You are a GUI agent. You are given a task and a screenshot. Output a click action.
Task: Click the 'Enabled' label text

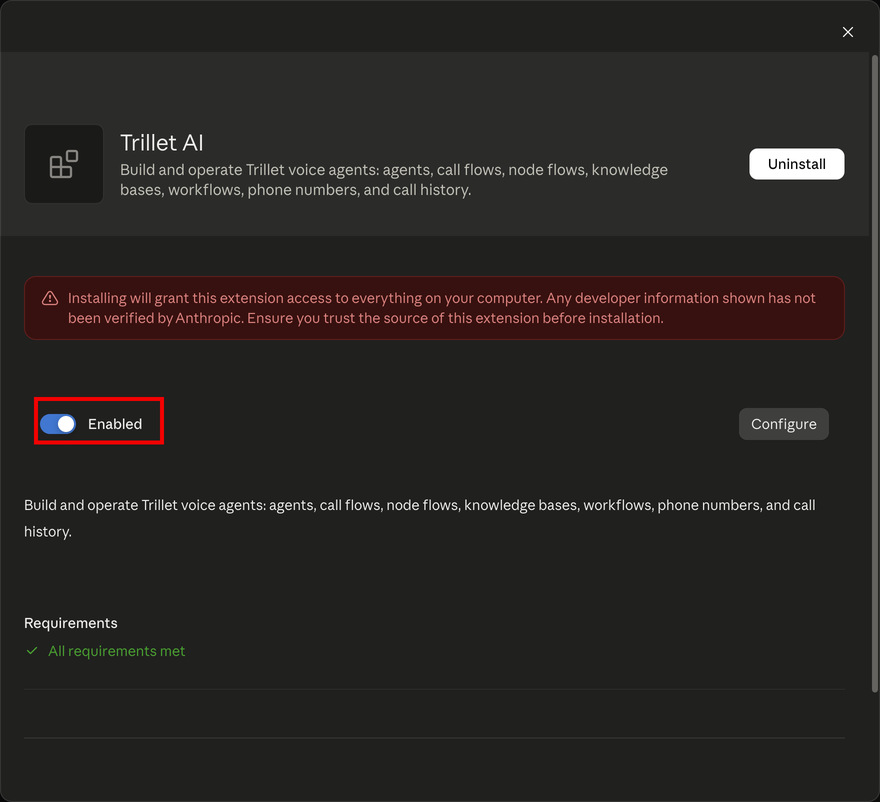click(x=115, y=424)
